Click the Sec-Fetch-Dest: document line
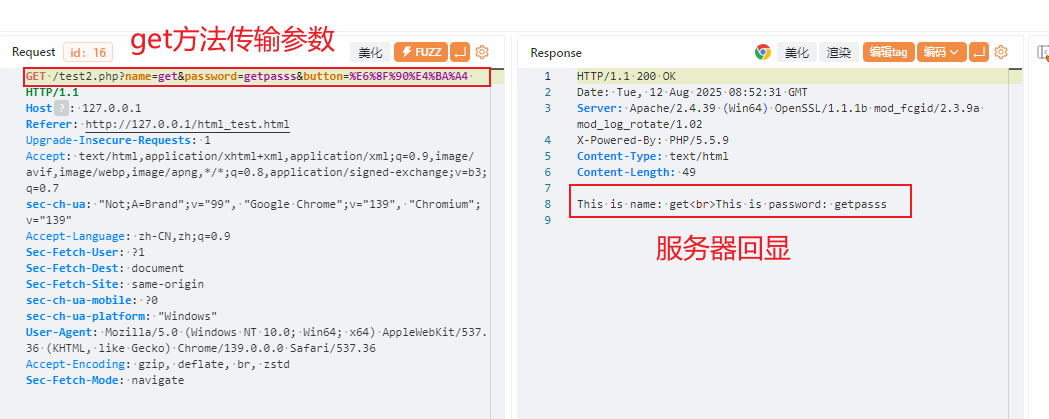Image resolution: width=1049 pixels, height=419 pixels. 105,268
